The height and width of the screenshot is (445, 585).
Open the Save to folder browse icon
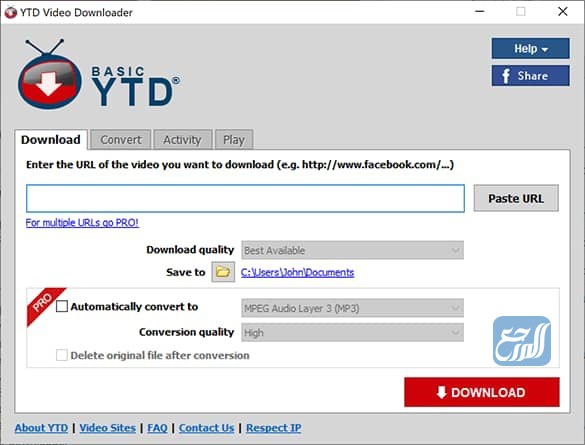(223, 272)
